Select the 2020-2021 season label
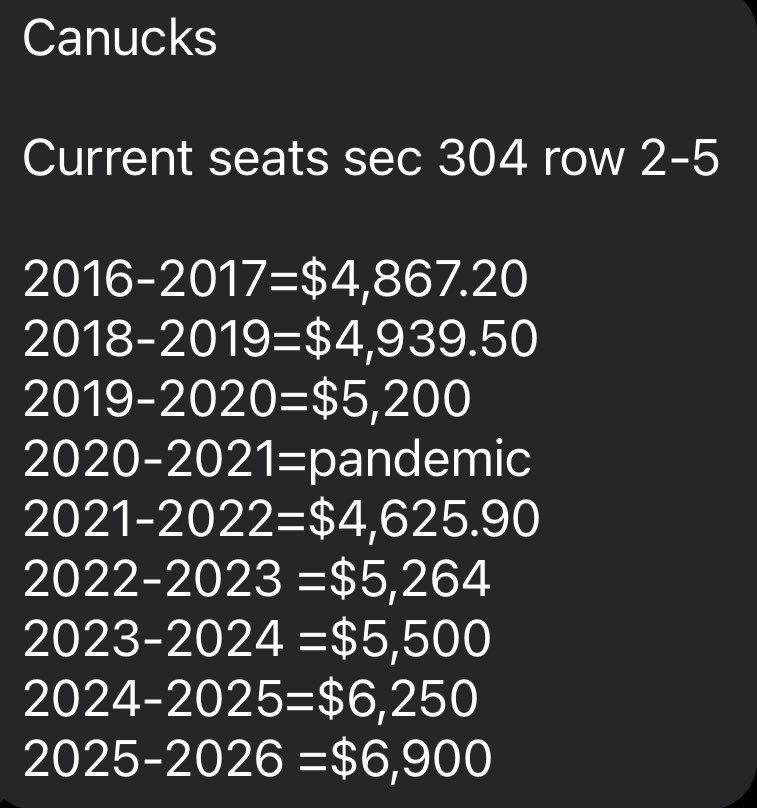757x808 pixels. [x=149, y=458]
